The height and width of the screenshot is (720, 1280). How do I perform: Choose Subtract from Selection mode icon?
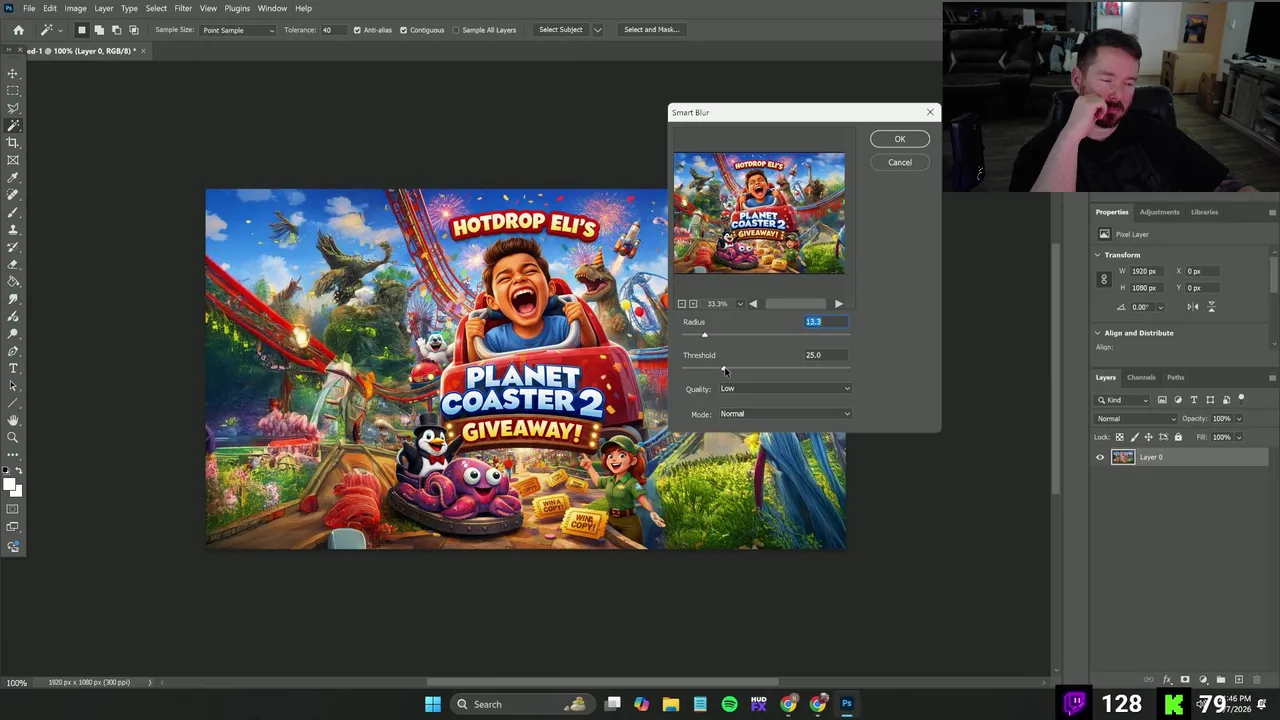coord(116,30)
